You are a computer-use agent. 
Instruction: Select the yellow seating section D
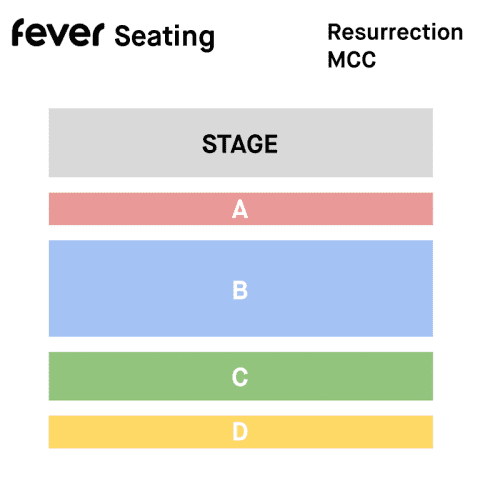coord(241,432)
